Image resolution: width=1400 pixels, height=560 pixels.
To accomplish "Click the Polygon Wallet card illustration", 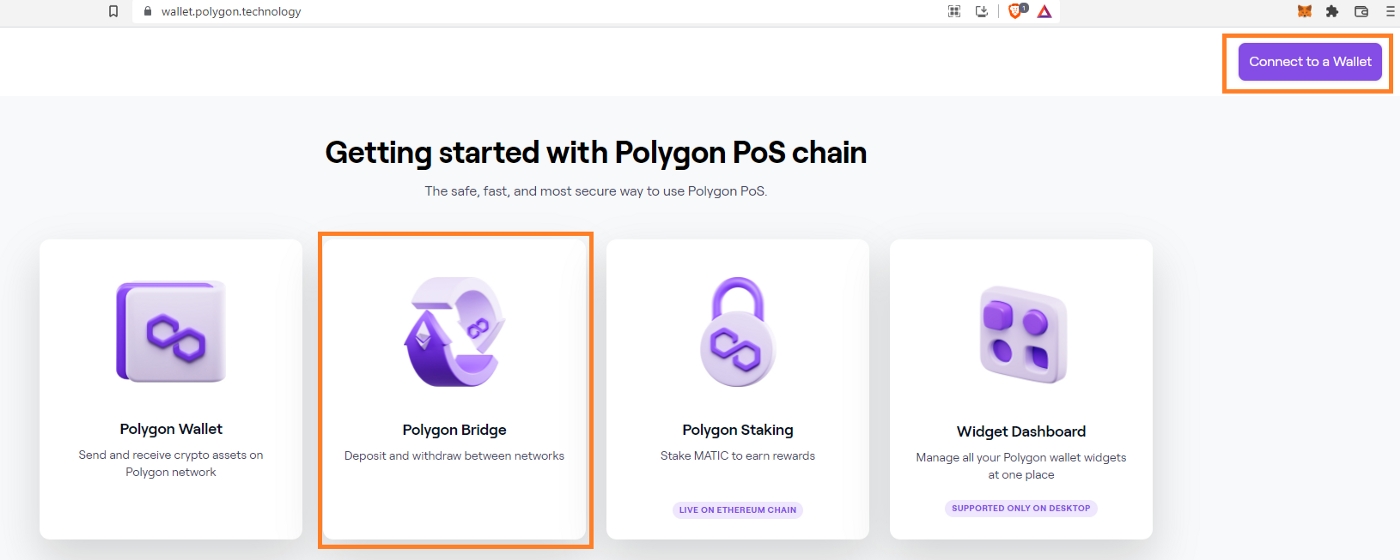I will [171, 332].
